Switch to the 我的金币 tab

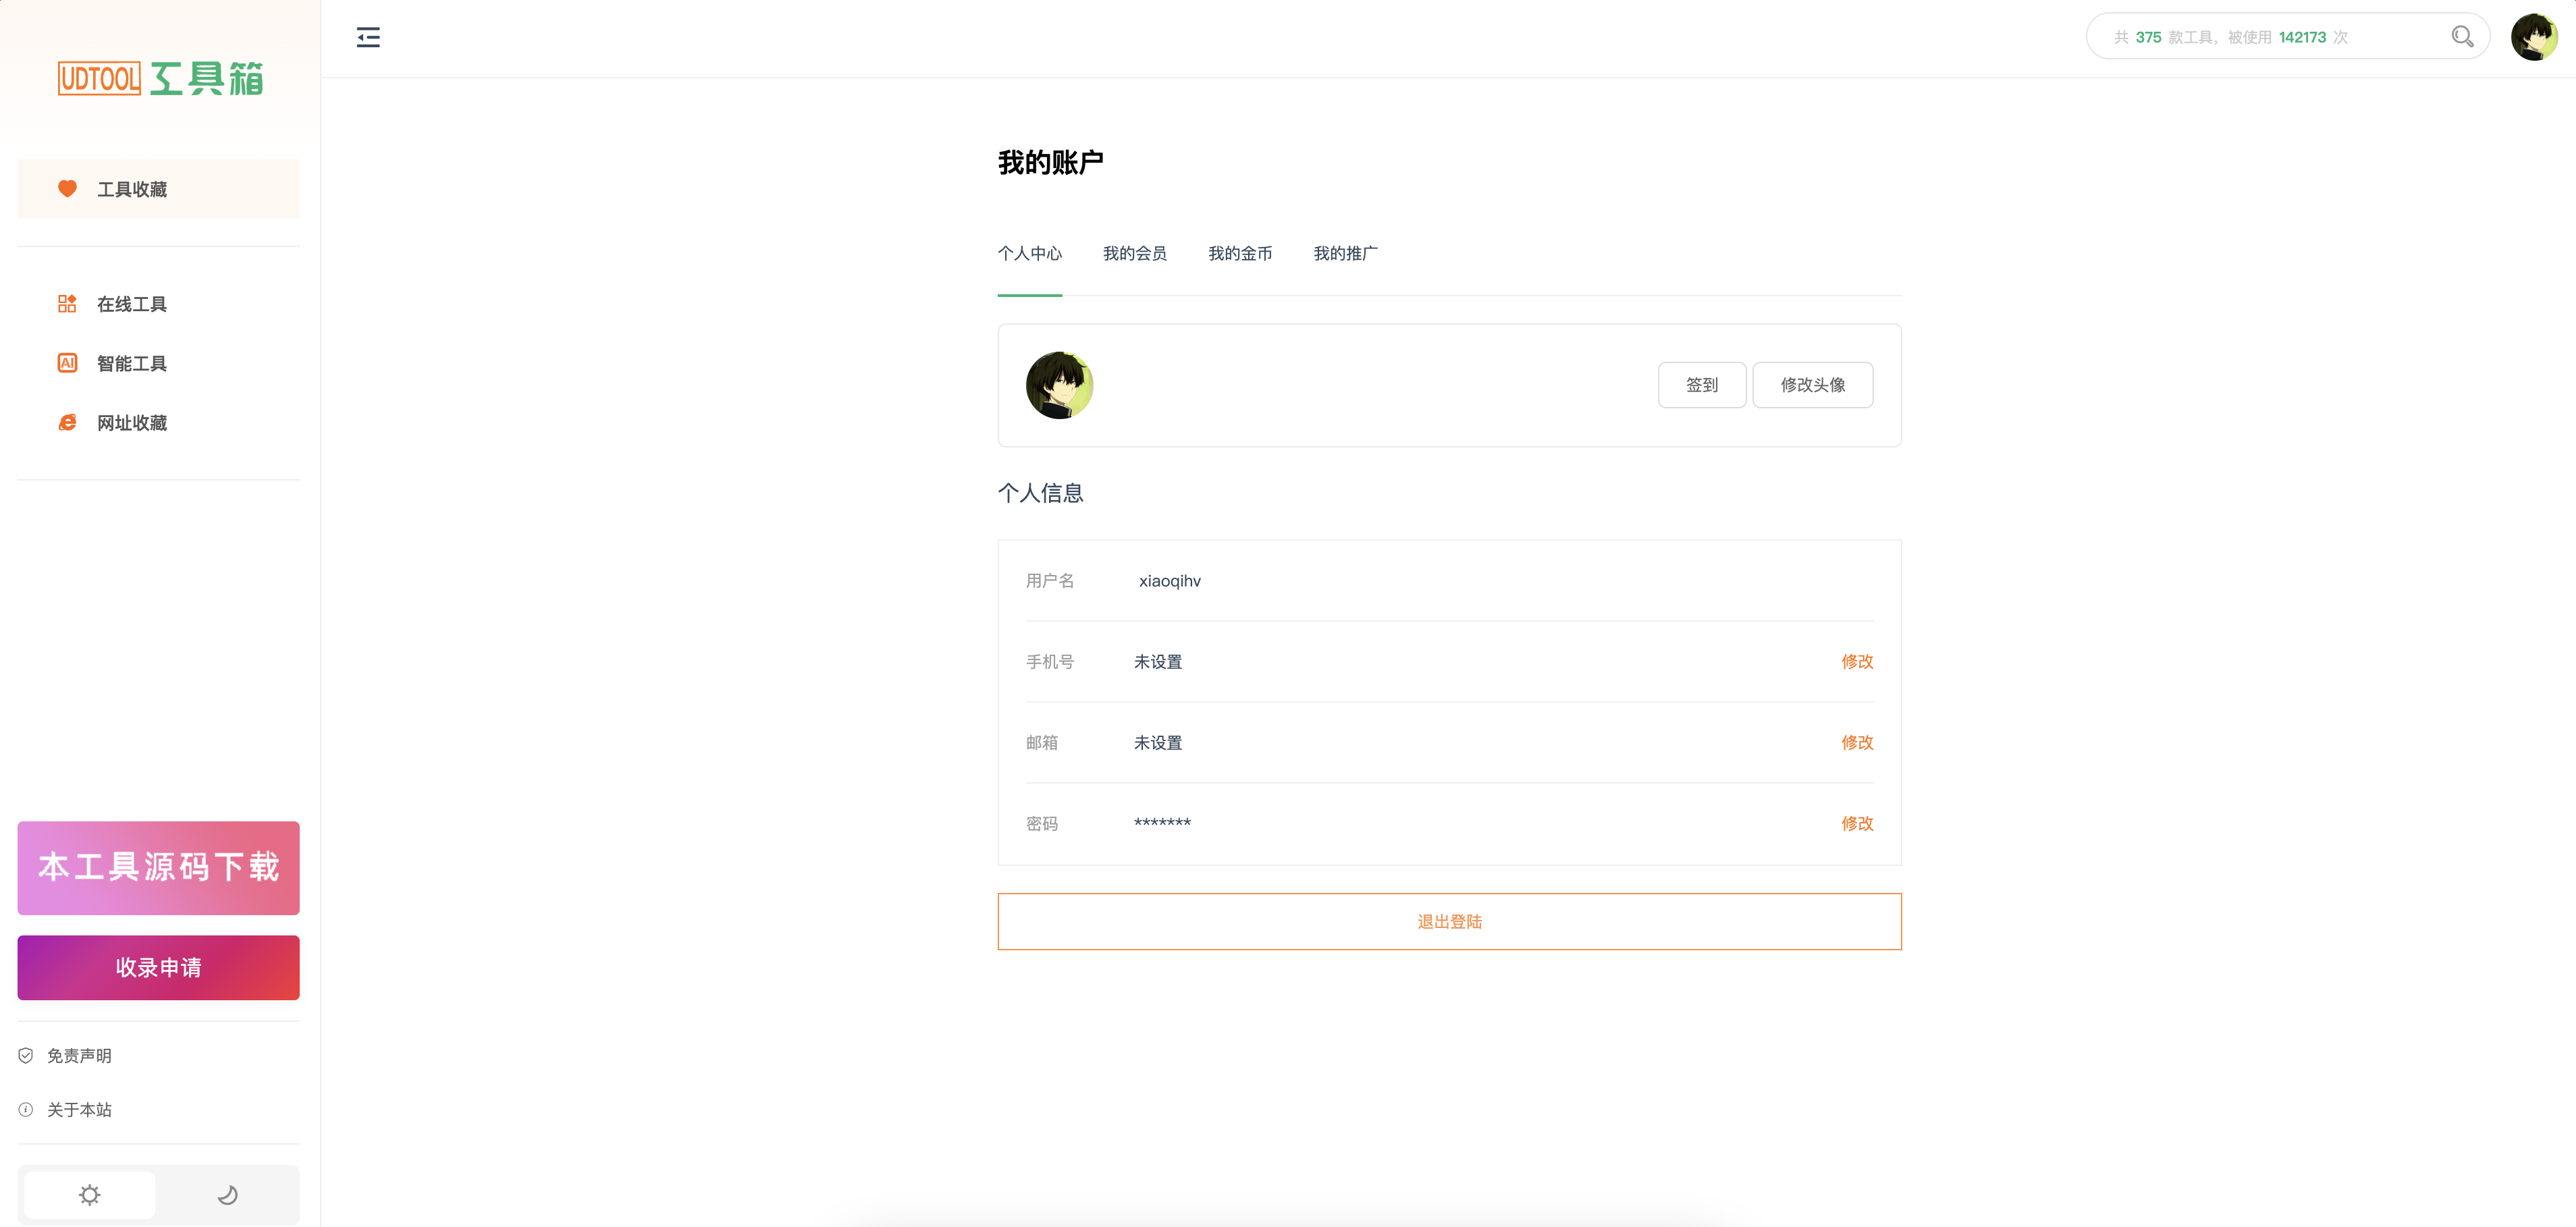[x=1239, y=253]
